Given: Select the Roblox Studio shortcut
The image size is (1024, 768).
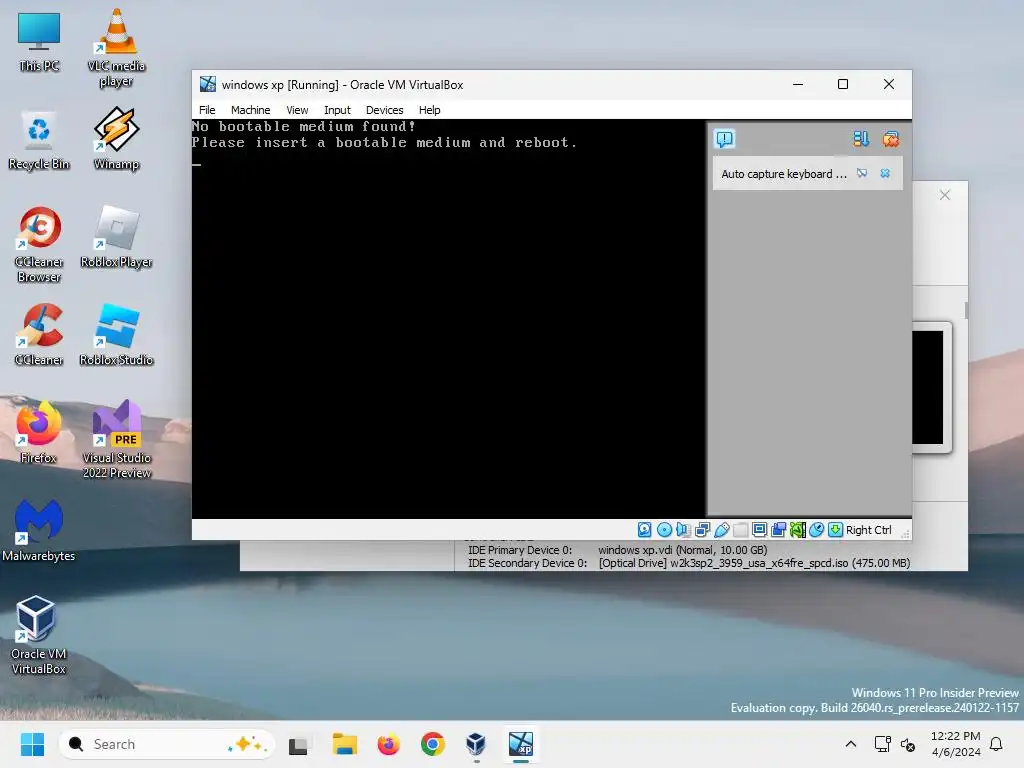Looking at the screenshot, I should (116, 334).
